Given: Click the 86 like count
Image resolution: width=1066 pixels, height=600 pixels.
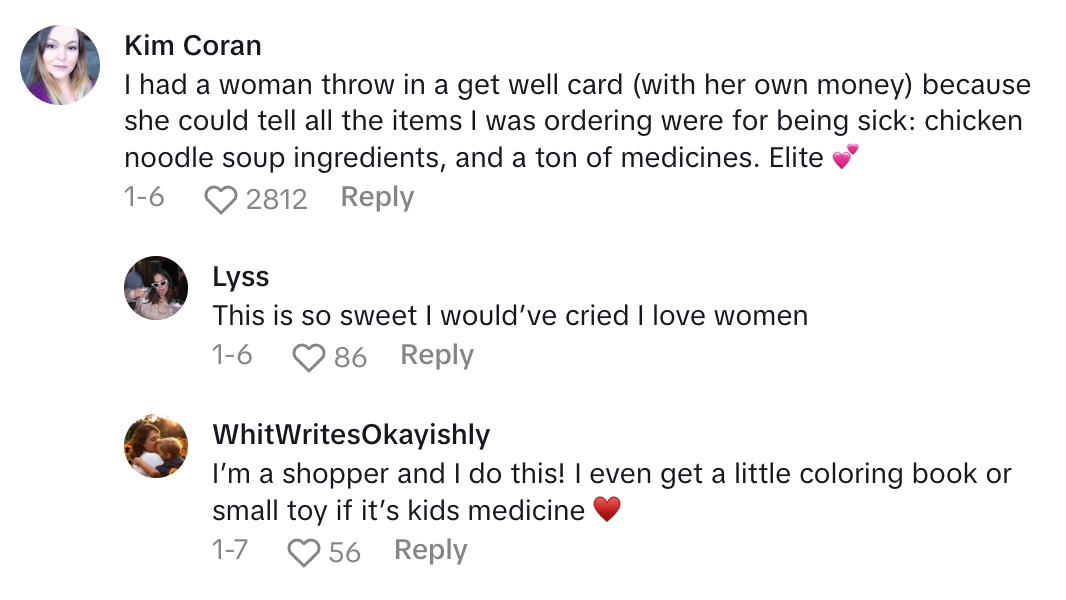Looking at the screenshot, I should pyautogui.click(x=350, y=357).
